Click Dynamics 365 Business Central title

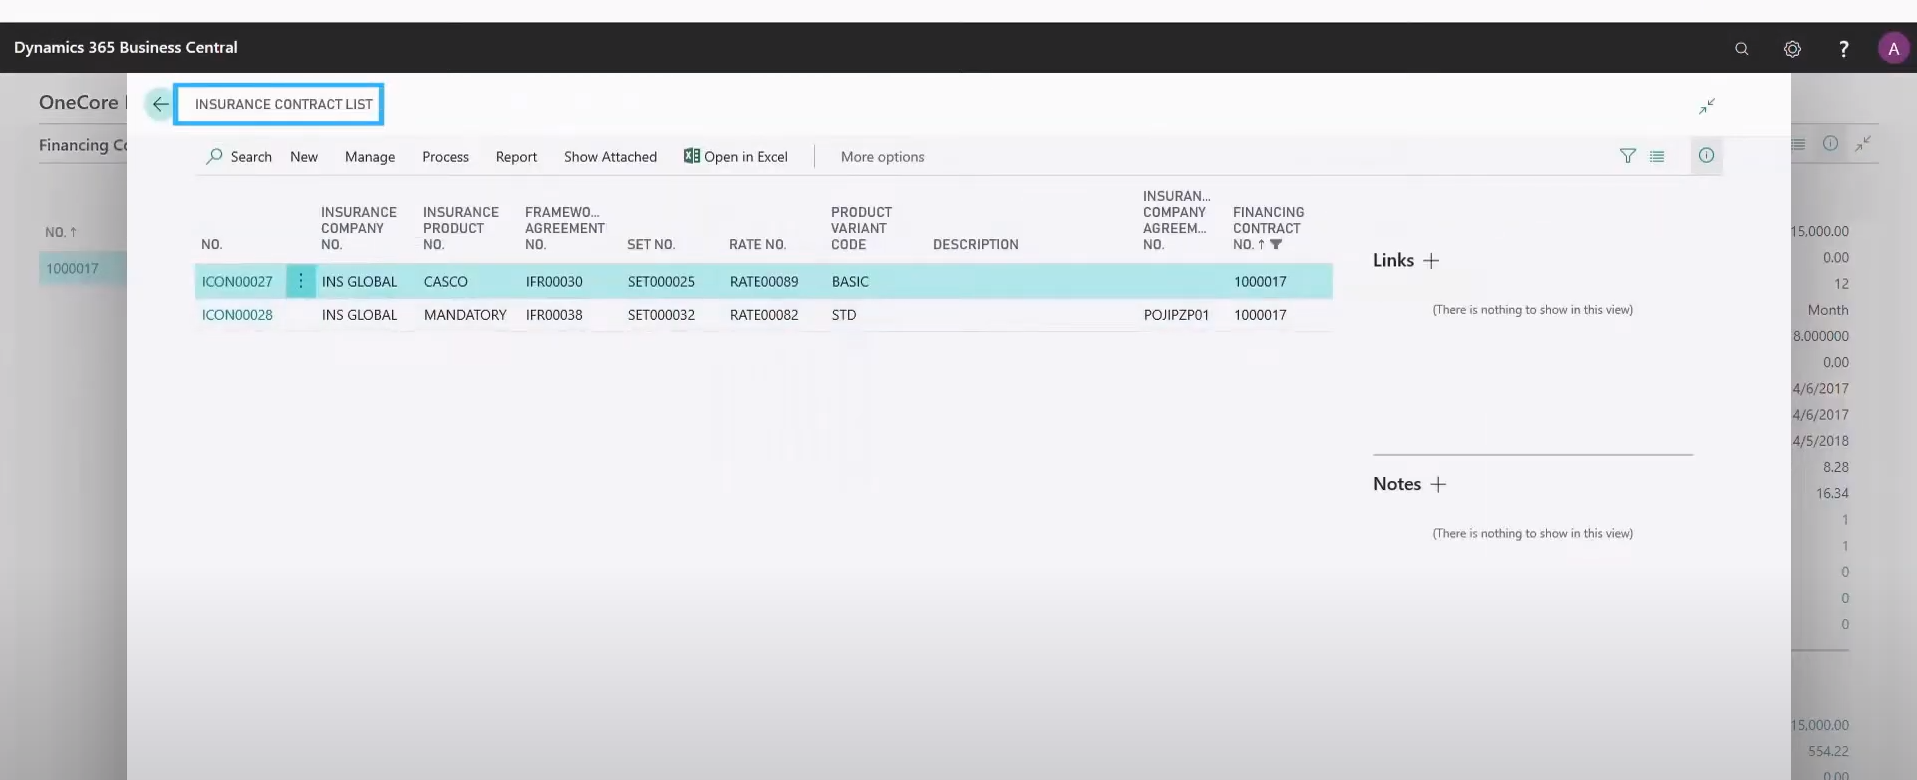126,48
